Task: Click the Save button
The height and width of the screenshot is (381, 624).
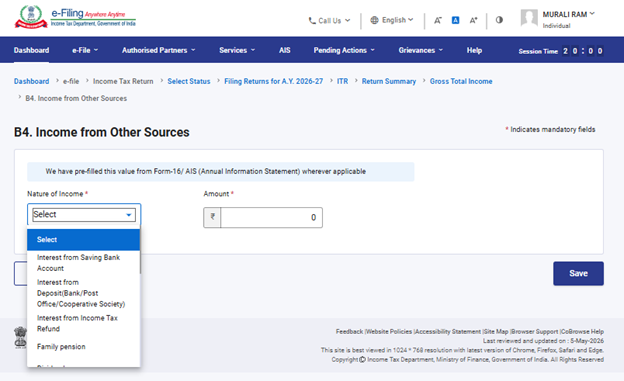Action: [578, 274]
